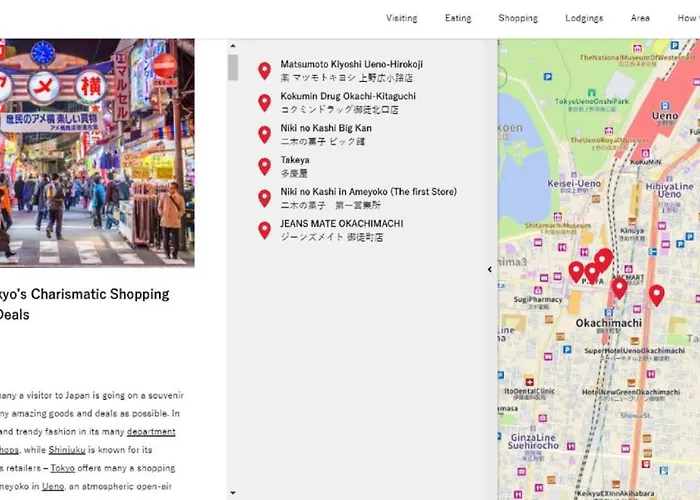Follow the department link in the article
The height and width of the screenshot is (500, 700).
click(151, 432)
